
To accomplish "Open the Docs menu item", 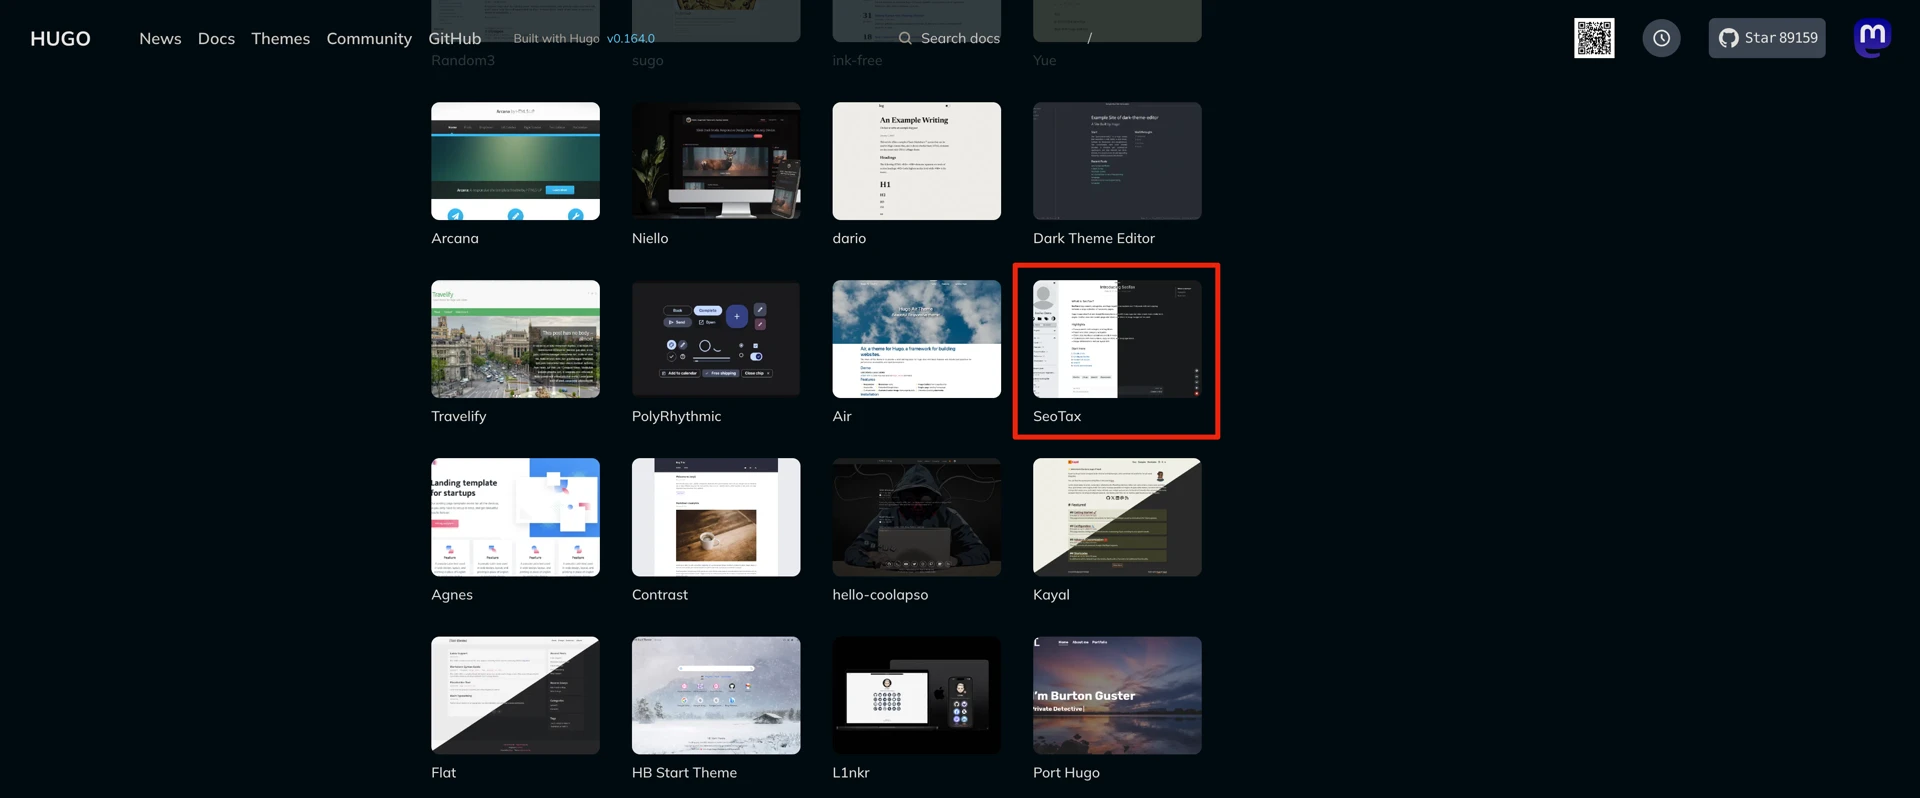I will [216, 38].
